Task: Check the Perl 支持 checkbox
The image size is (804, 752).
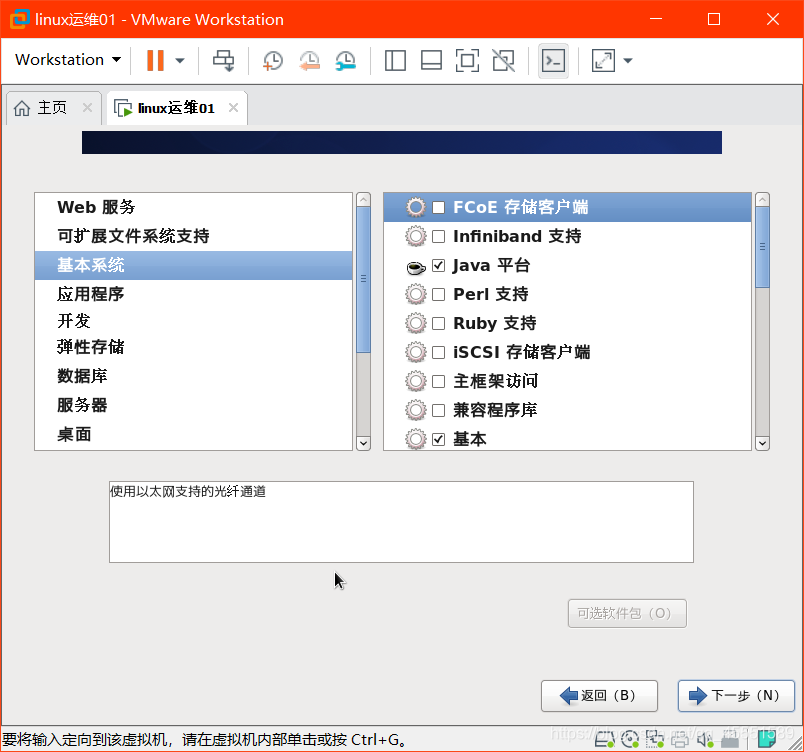Action: click(x=438, y=294)
